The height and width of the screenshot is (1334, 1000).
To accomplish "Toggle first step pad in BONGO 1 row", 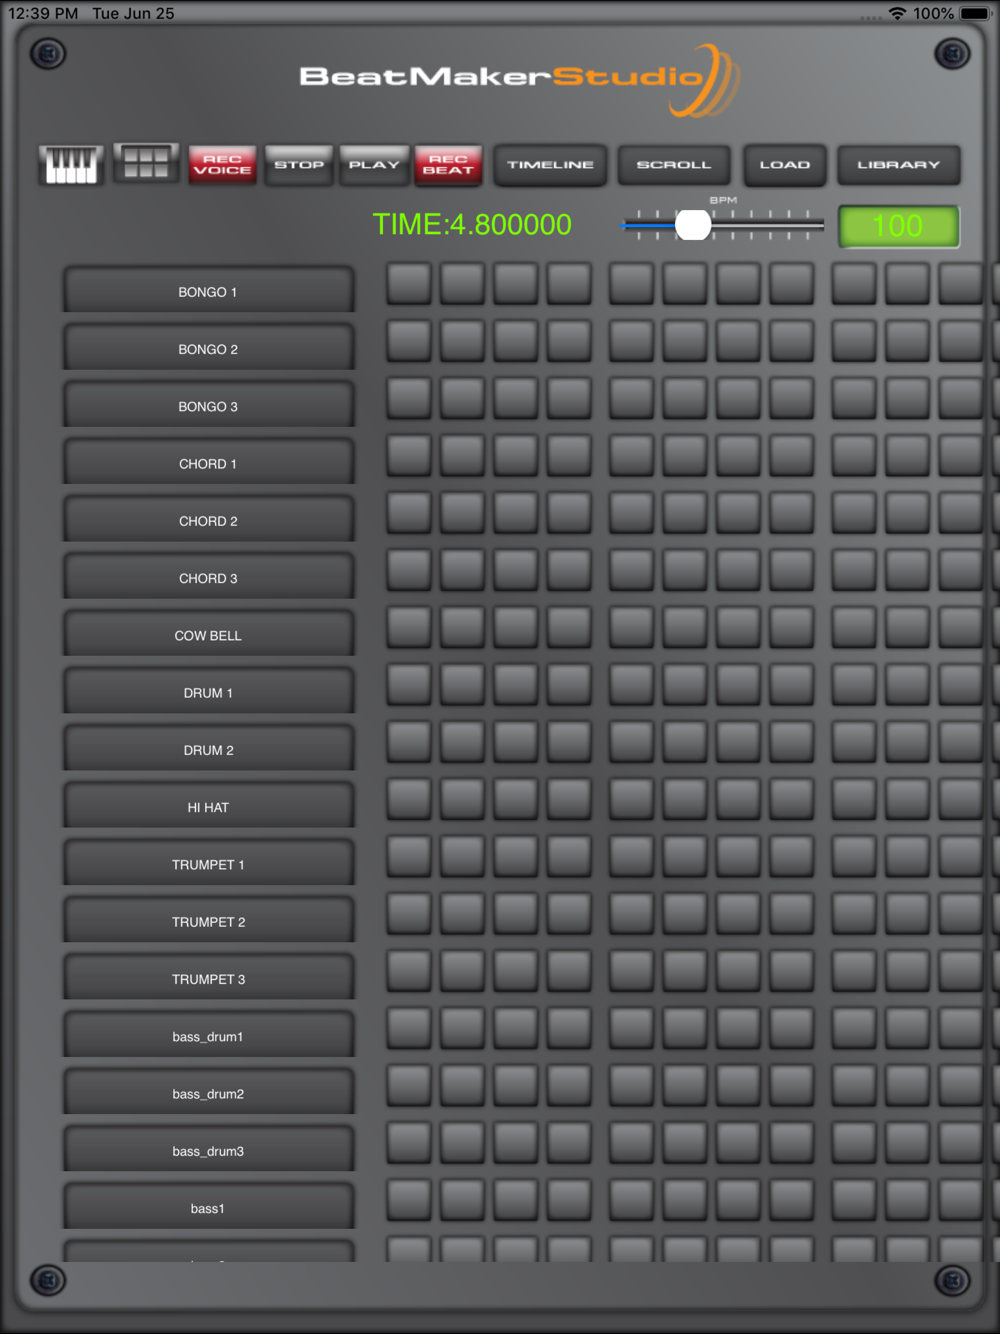I will (x=409, y=284).
